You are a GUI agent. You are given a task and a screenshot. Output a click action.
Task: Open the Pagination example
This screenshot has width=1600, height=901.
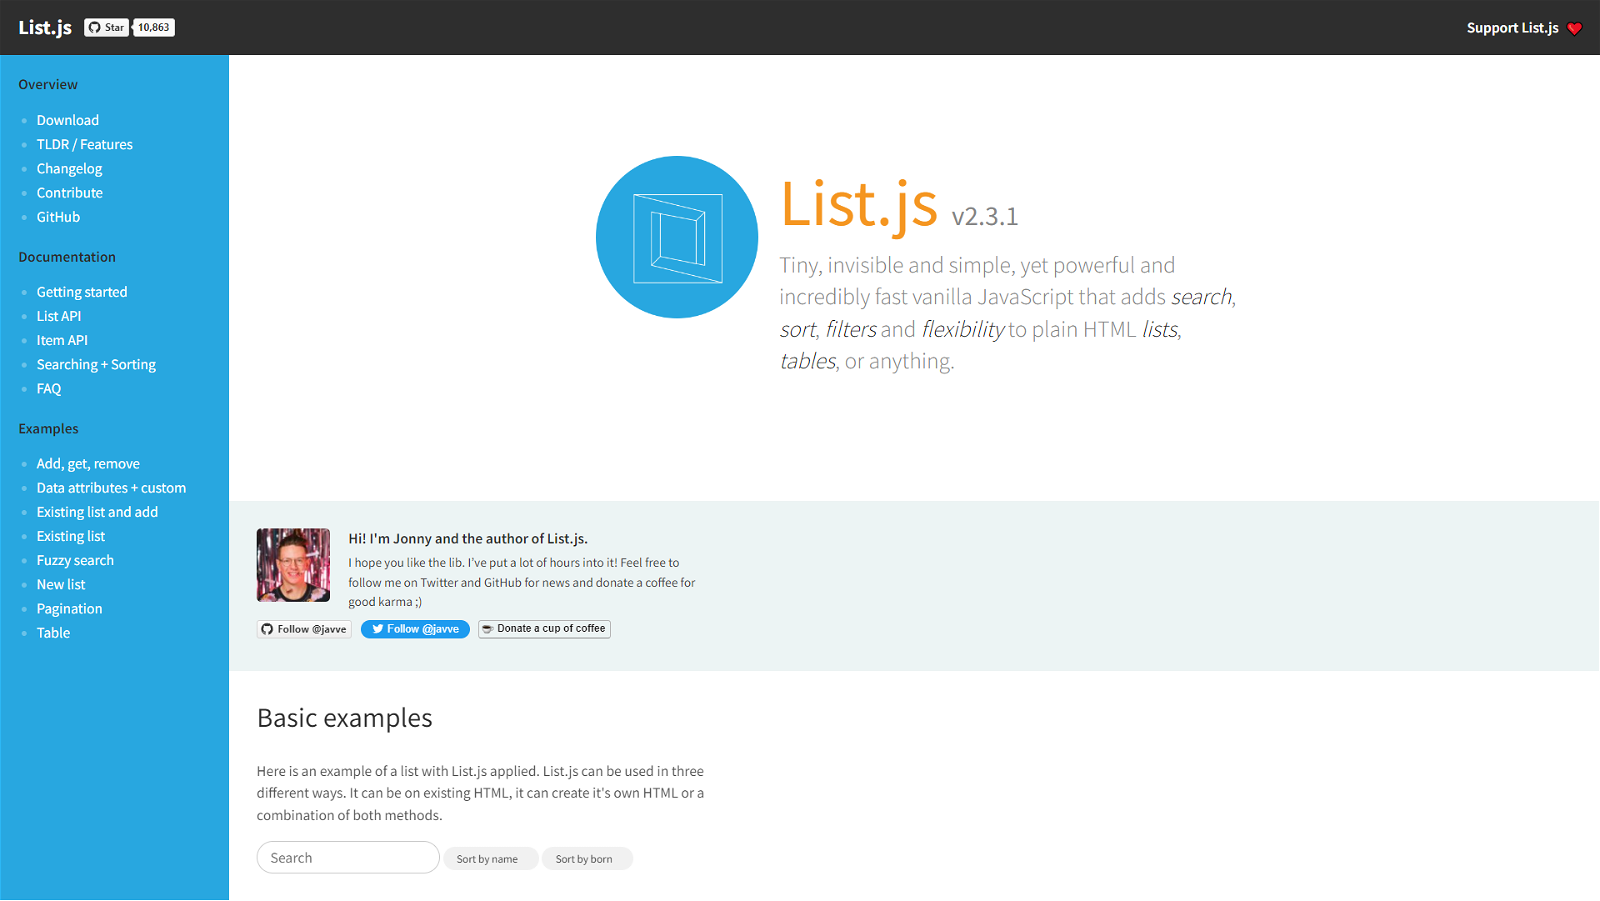[69, 609]
